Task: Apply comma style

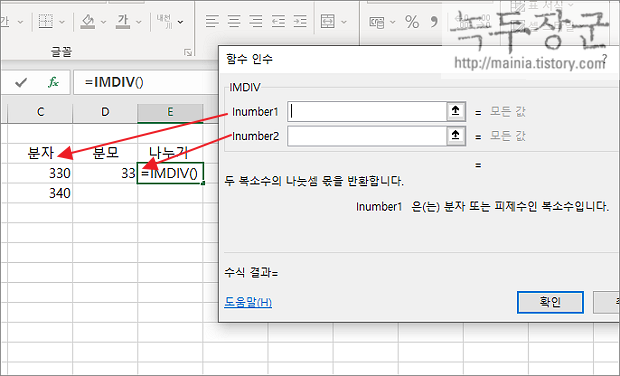Action: [x=434, y=22]
